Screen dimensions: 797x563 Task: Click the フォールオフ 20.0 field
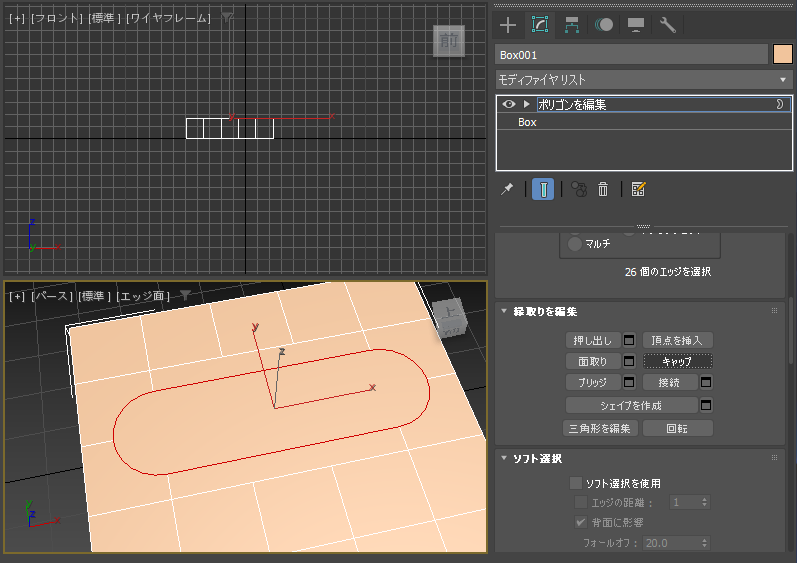coord(671,543)
